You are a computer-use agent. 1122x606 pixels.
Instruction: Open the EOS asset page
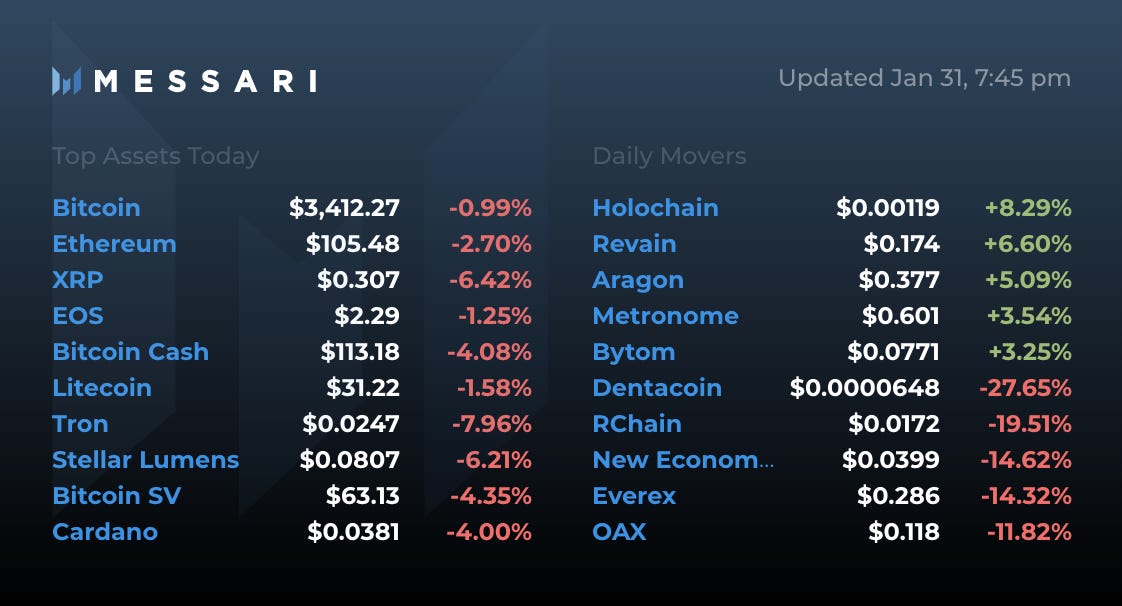78,316
